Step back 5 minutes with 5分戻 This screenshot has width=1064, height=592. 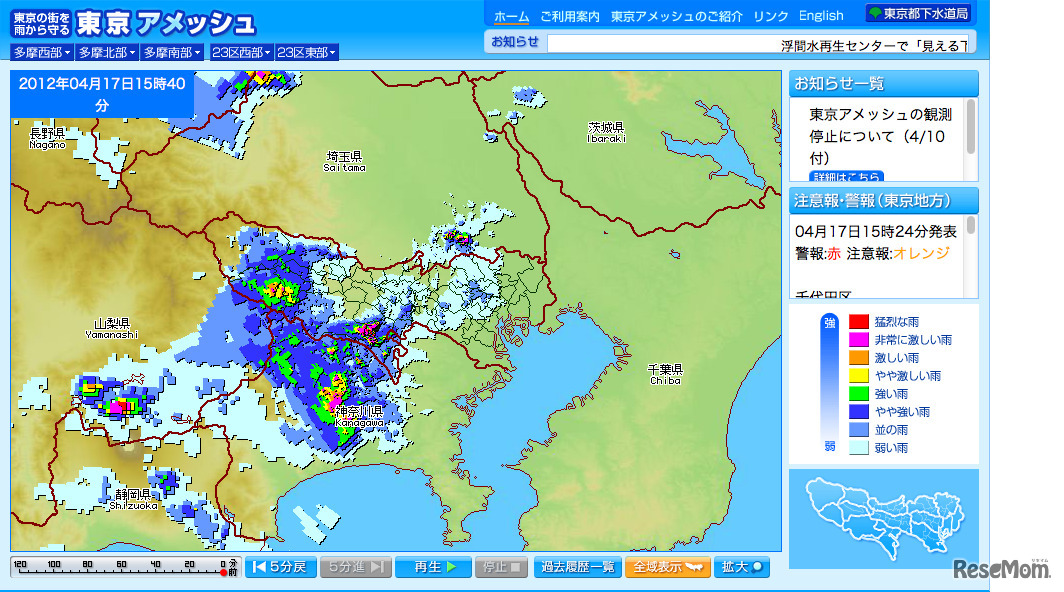coord(280,567)
